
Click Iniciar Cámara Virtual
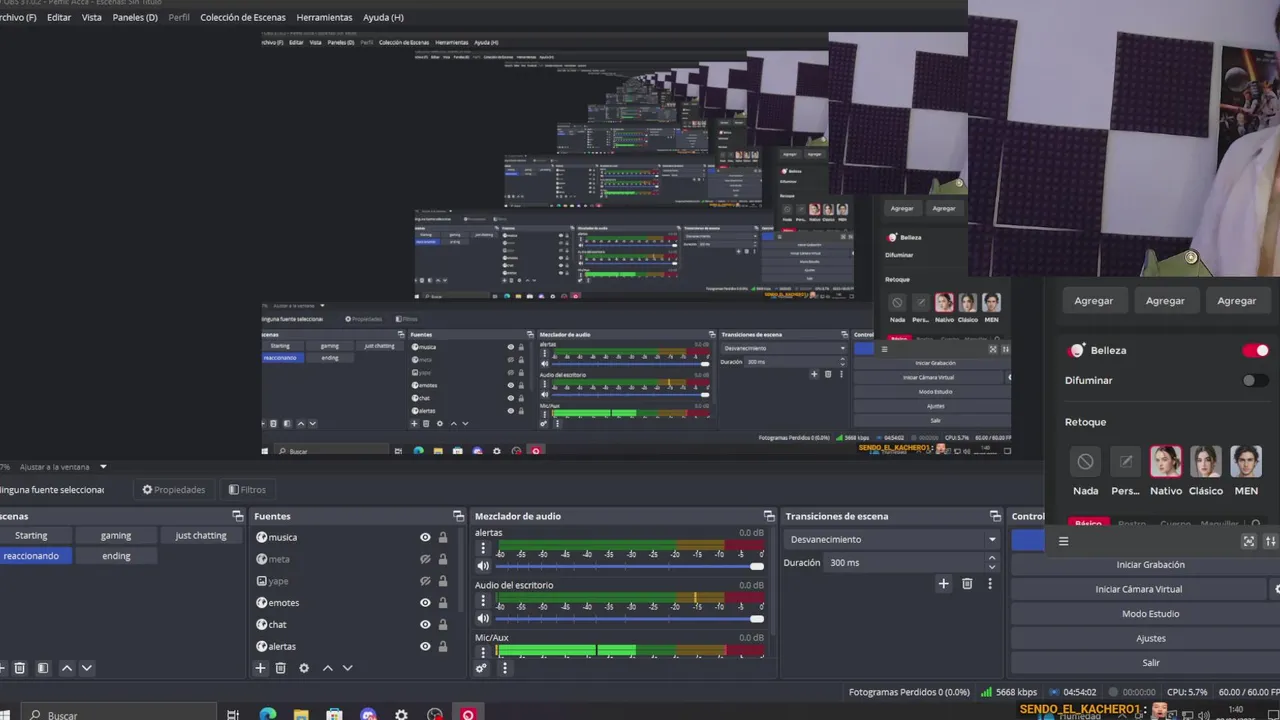(x=1139, y=589)
